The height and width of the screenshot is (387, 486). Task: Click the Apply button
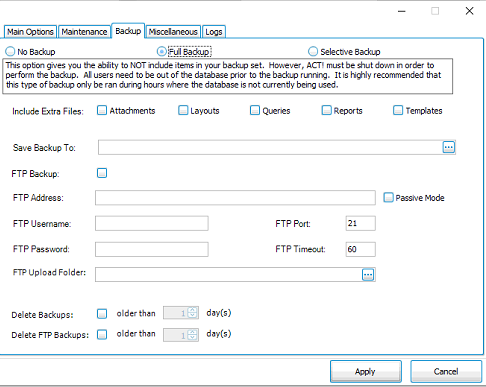pyautogui.click(x=366, y=371)
